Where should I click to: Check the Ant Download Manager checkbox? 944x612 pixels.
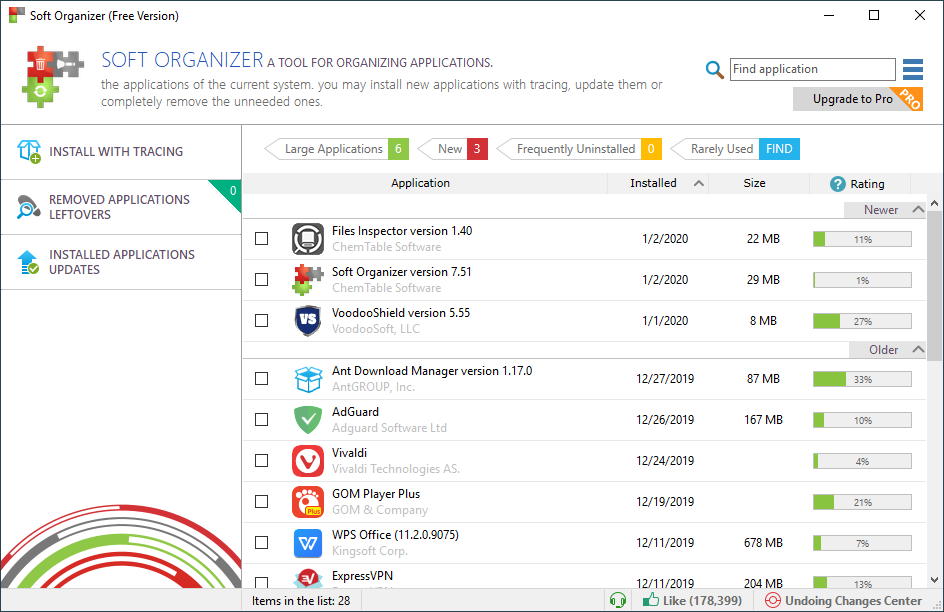pos(261,379)
